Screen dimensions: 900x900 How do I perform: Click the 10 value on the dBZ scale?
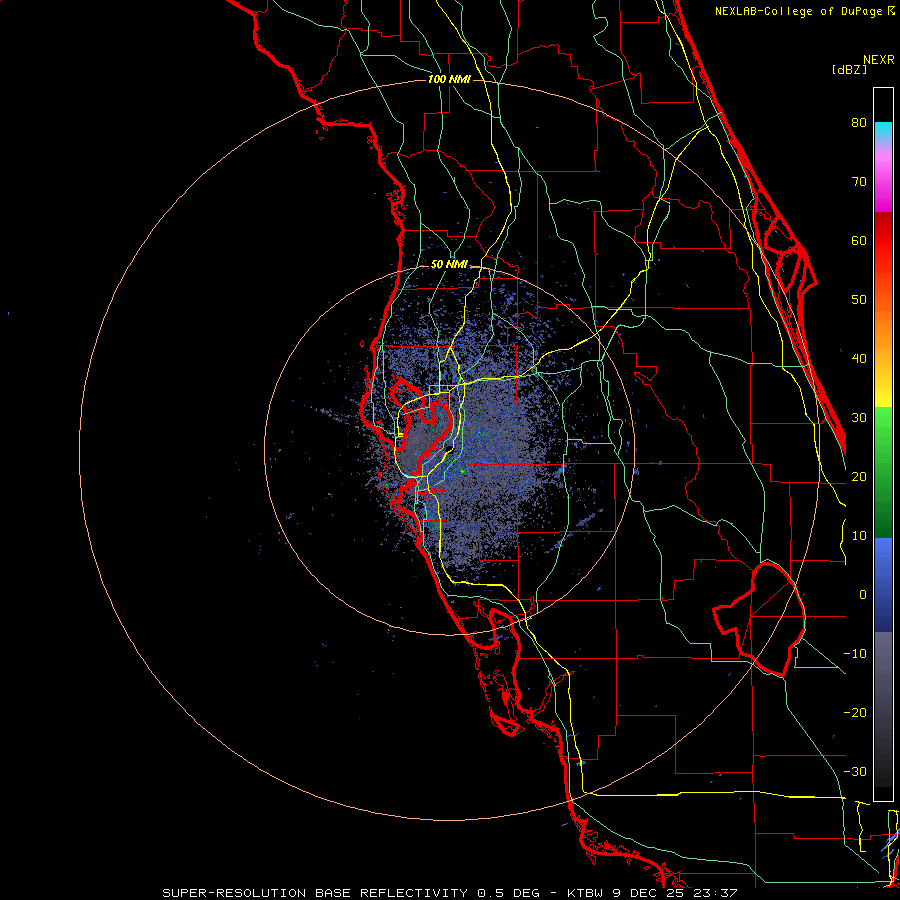click(859, 536)
